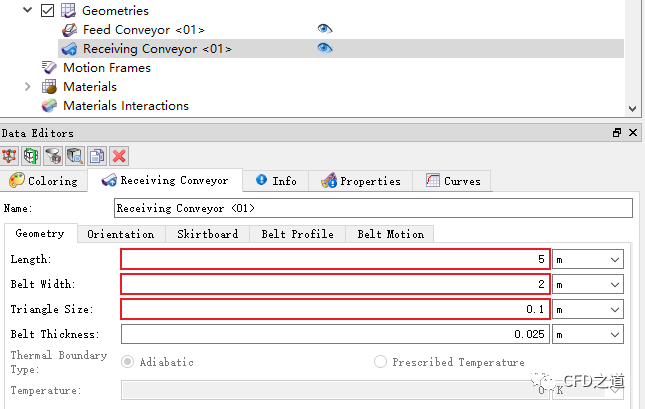The image size is (645, 409).
Task: Expand the Materials tree node
Action: 28,87
